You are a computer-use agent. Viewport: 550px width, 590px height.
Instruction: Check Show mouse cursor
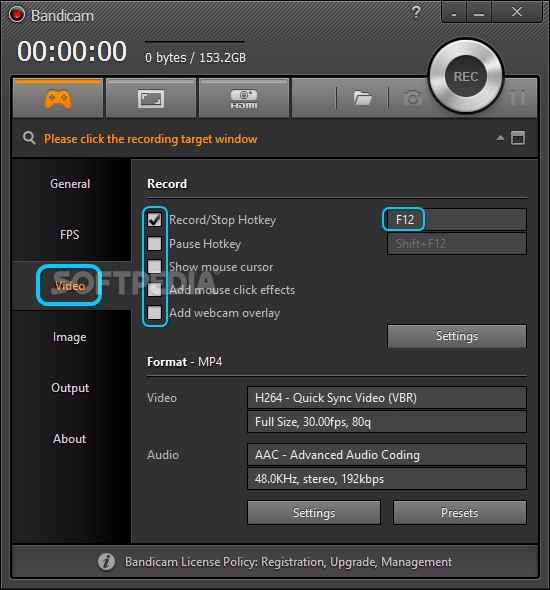coord(154,266)
